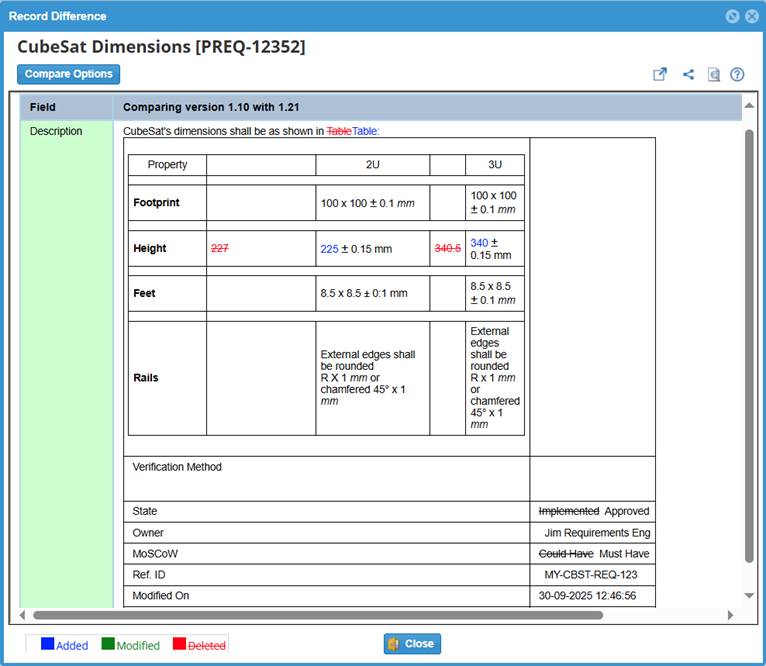Click the Field column header
Image resolution: width=766 pixels, height=666 pixels.
43,107
